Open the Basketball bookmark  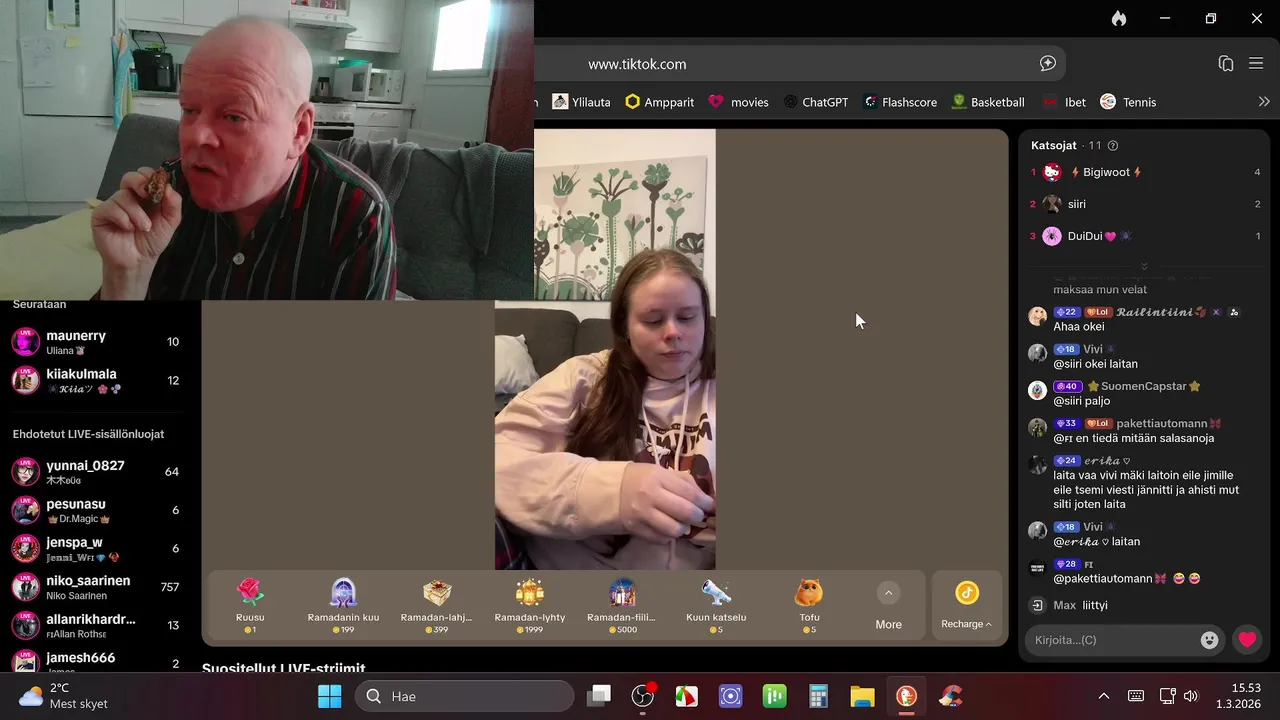(988, 102)
